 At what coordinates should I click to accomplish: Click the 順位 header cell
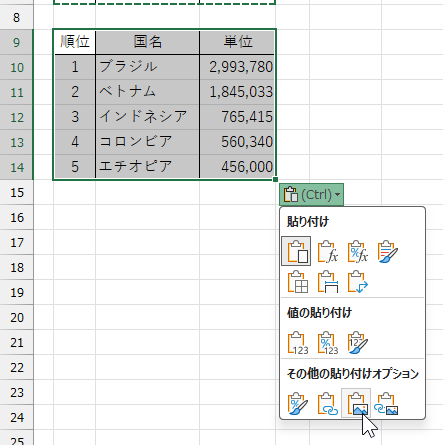(x=74, y=42)
